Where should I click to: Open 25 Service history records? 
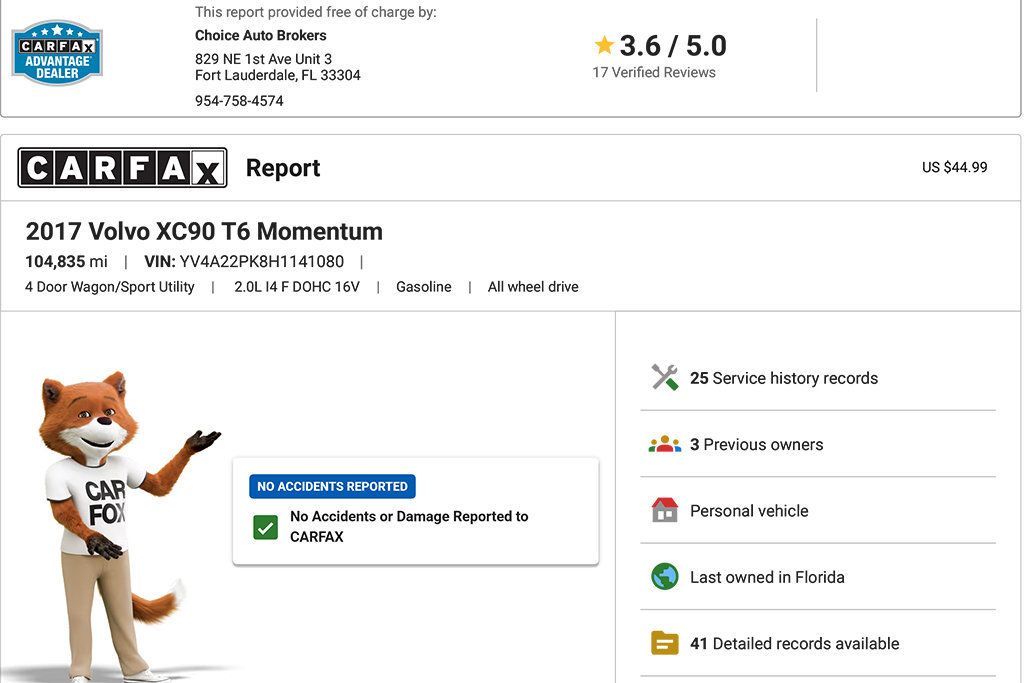[783, 378]
